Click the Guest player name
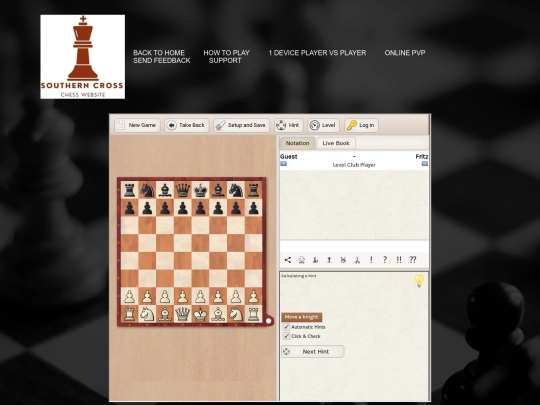The image size is (540, 405). pos(289,157)
